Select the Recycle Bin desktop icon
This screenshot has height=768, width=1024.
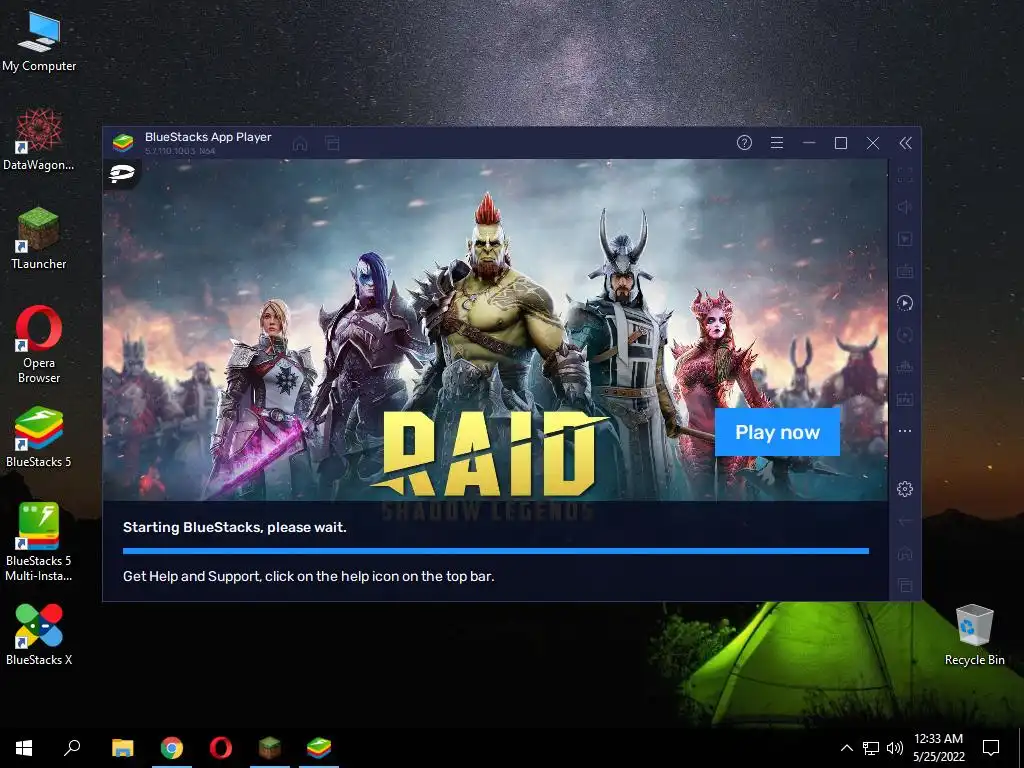click(x=974, y=635)
